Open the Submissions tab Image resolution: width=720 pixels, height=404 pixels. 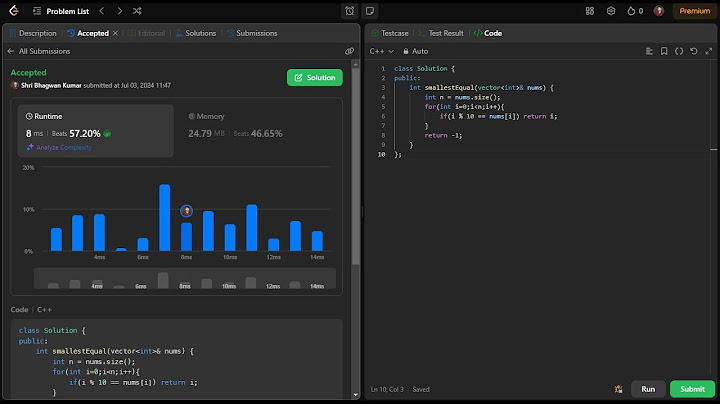[252, 33]
